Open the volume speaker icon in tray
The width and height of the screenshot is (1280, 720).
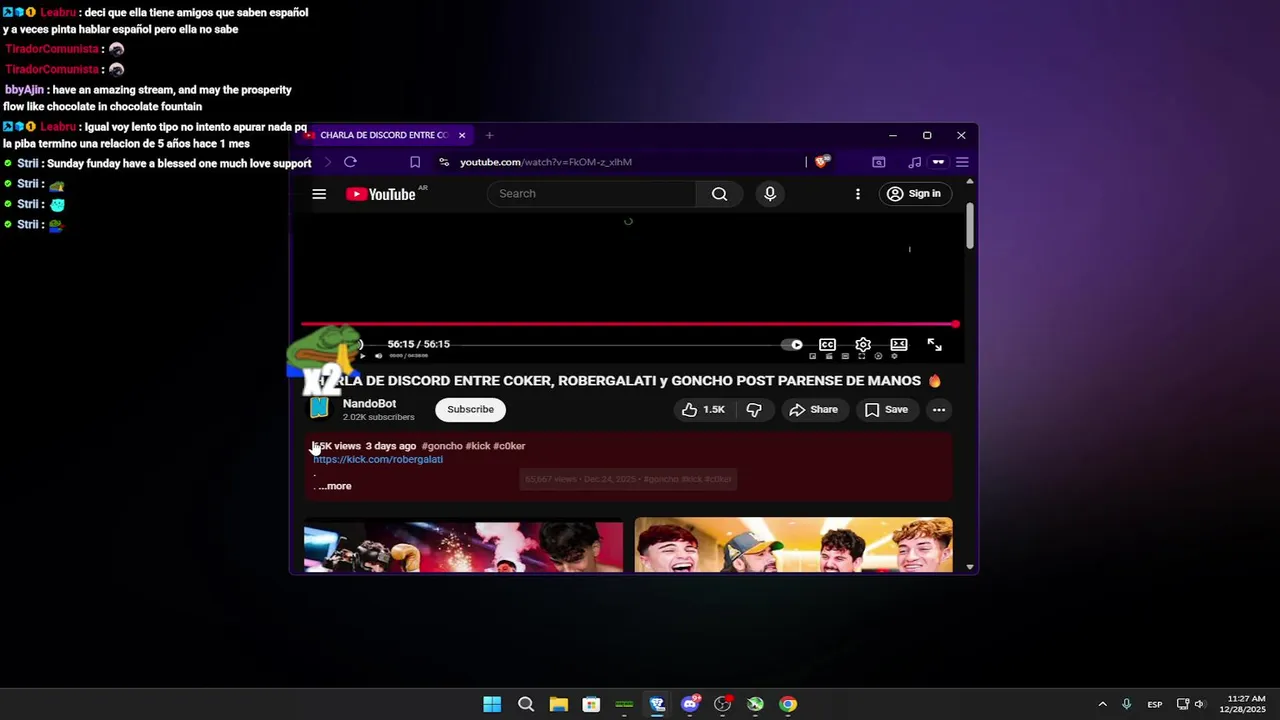click(x=1199, y=704)
